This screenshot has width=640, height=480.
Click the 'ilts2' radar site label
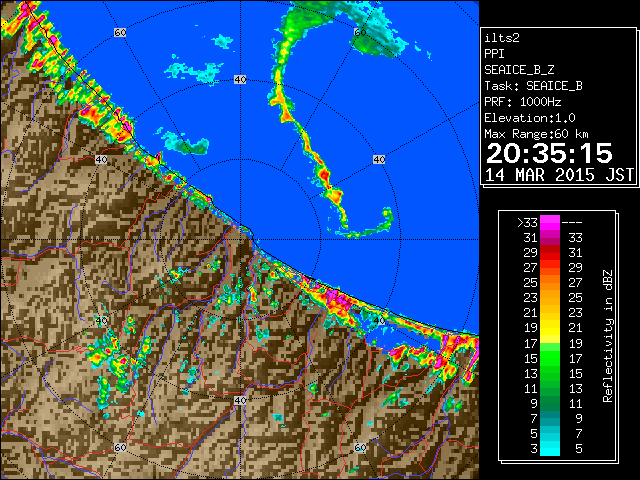pos(502,38)
